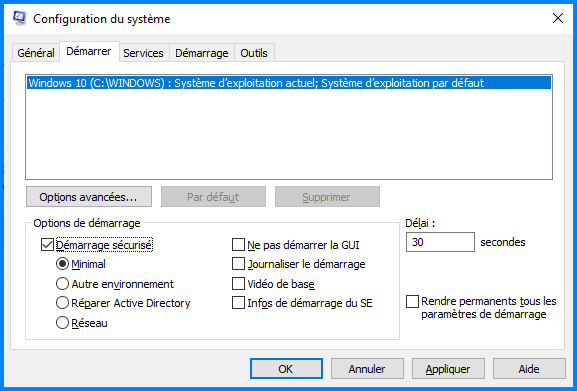Viewport: 577px width, 391px height.
Task: Enable Ne pas démarrer la GUI
Action: pos(238,245)
